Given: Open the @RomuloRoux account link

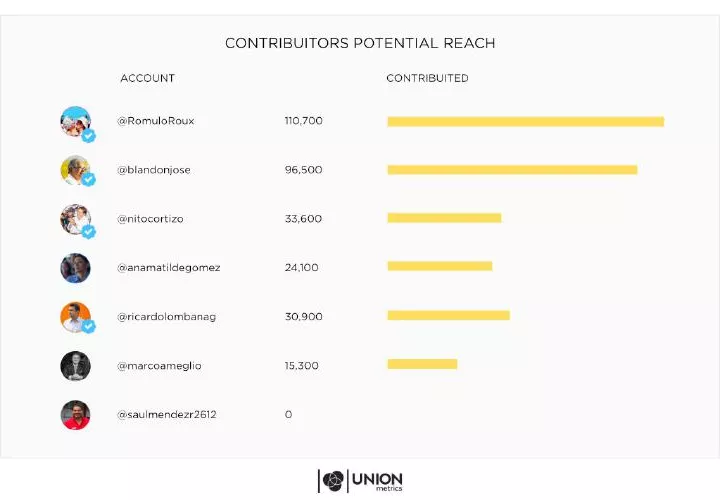Looking at the screenshot, I should pyautogui.click(x=156, y=121).
